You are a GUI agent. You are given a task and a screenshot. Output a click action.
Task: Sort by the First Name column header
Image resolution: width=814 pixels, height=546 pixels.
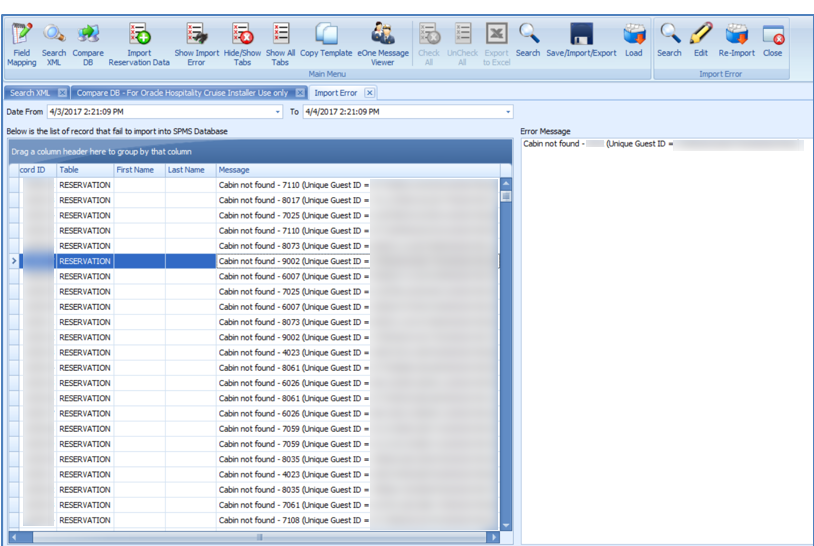pyautogui.click(x=140, y=170)
